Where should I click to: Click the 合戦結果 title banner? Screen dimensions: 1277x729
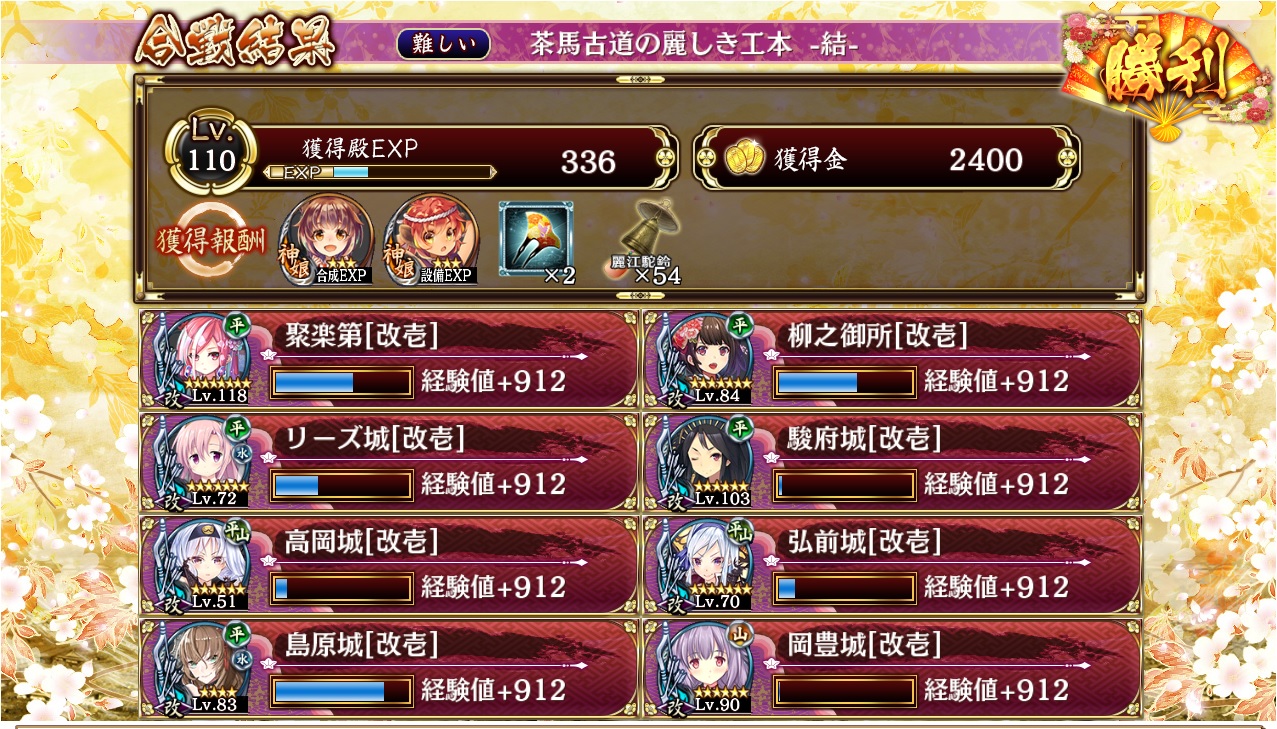pos(234,42)
